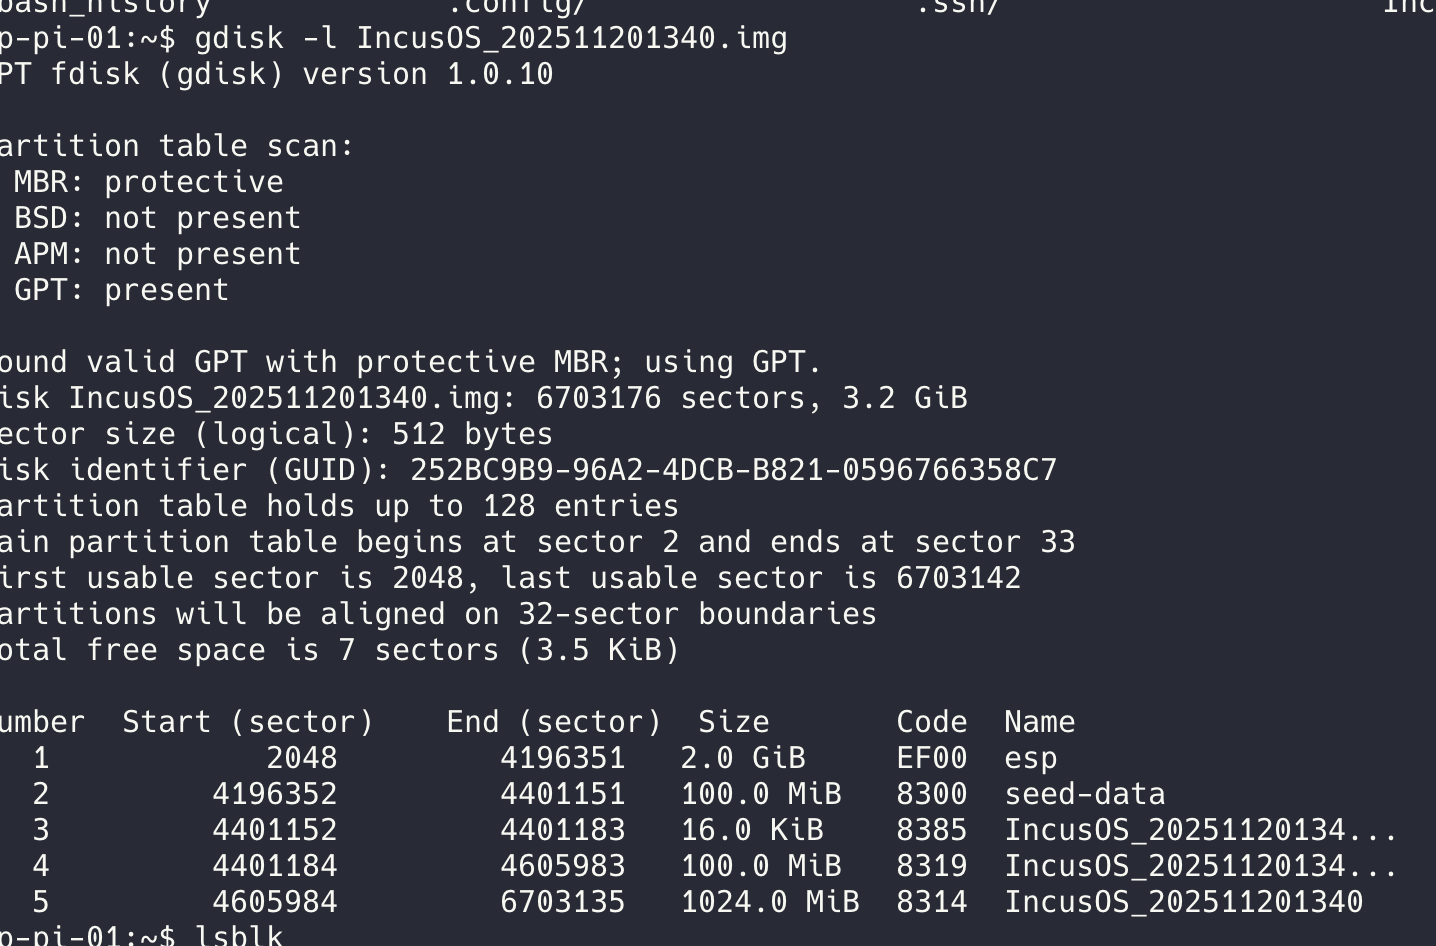Click the last usable sector number 6703142
This screenshot has width=1436, height=946.
click(x=958, y=578)
